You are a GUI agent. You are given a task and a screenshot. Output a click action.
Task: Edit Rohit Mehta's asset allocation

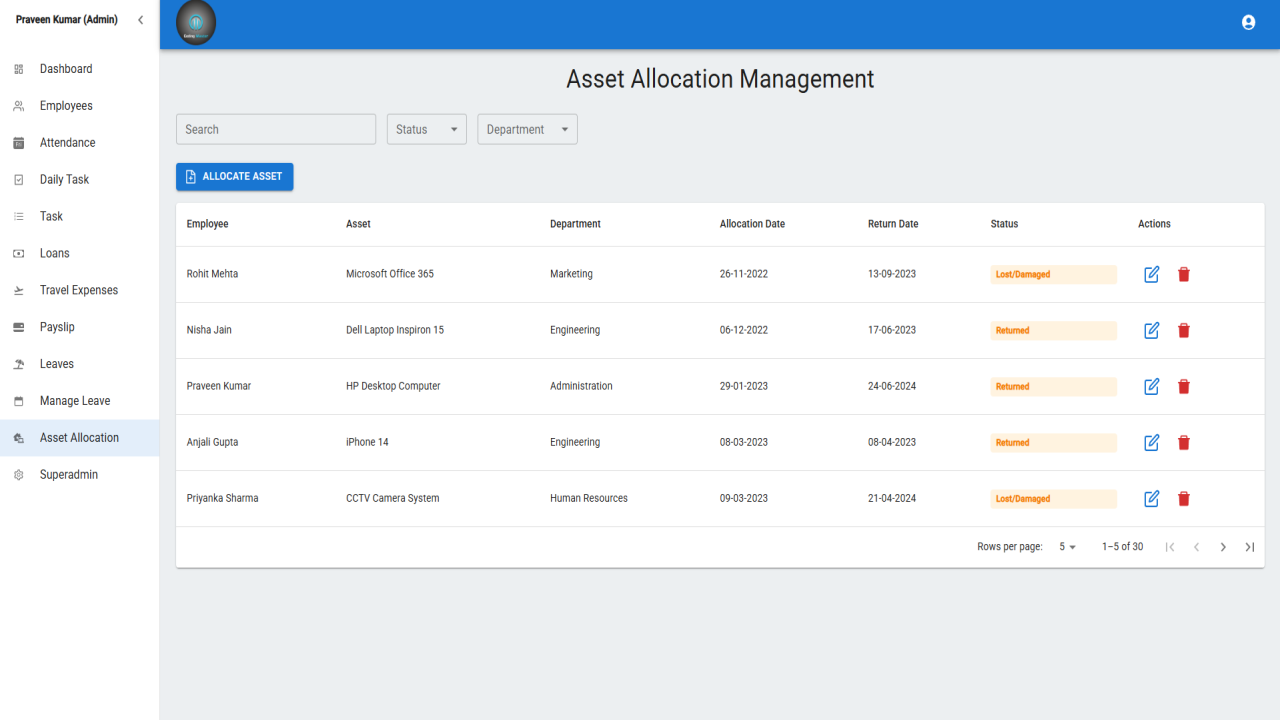point(1151,274)
